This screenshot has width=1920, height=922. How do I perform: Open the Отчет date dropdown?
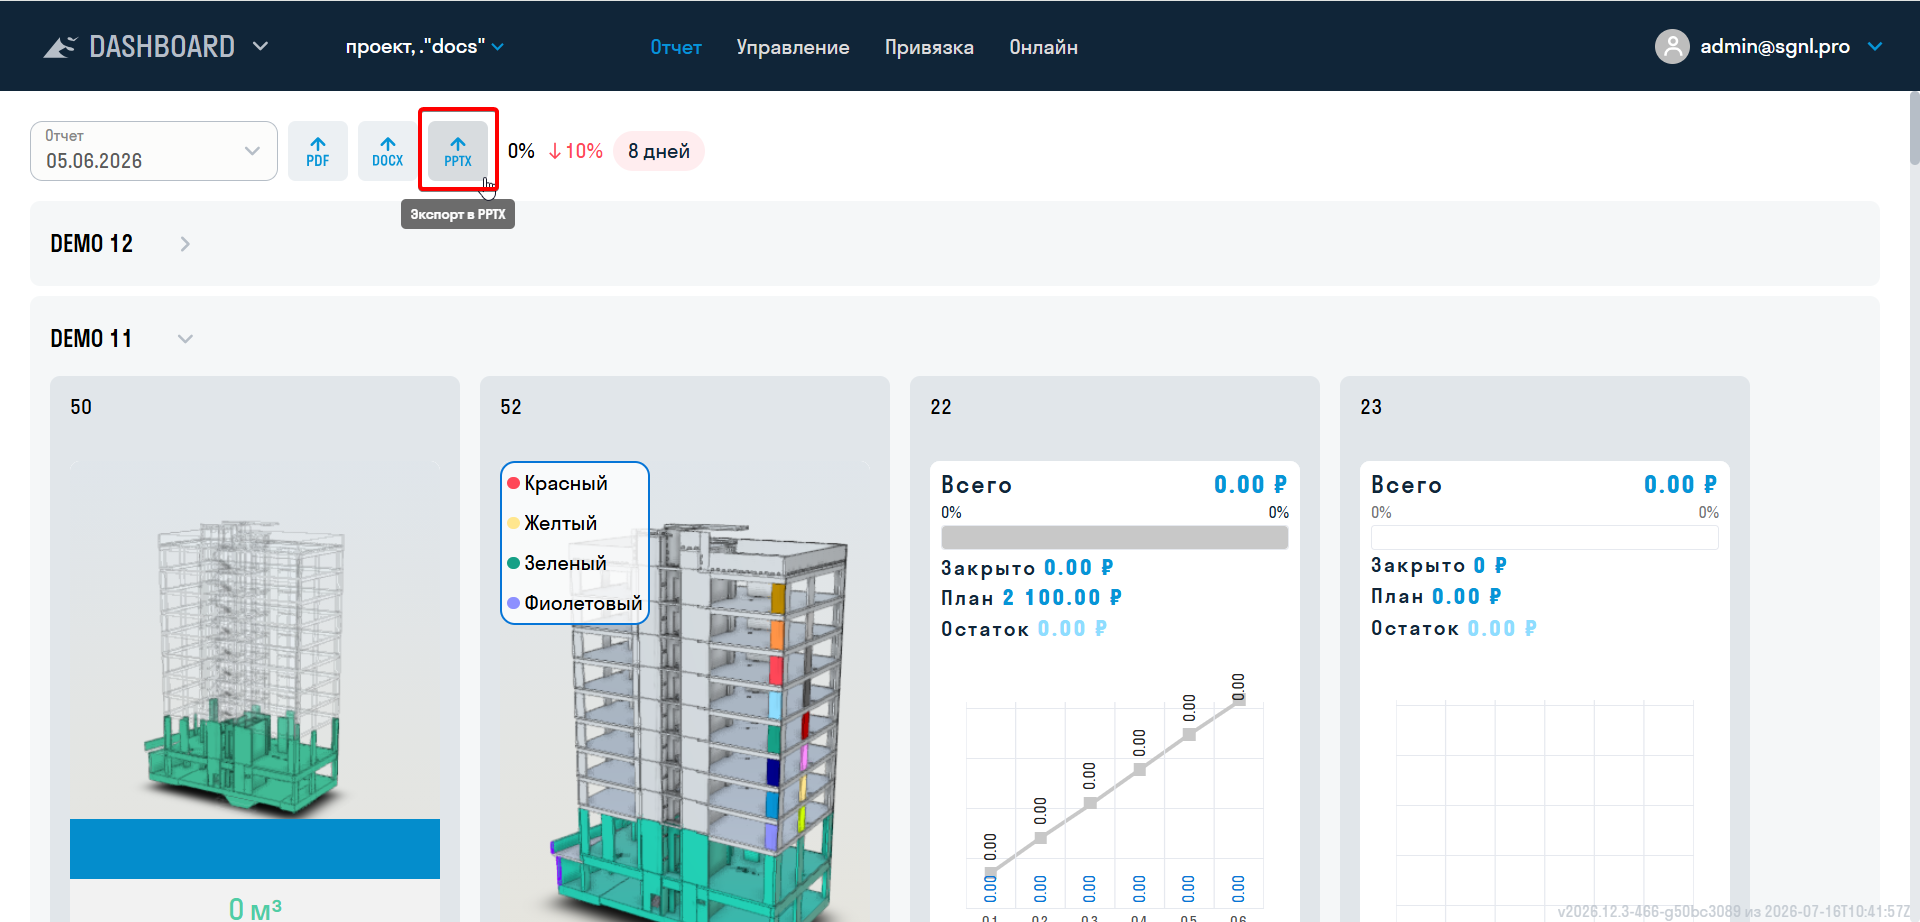(154, 151)
